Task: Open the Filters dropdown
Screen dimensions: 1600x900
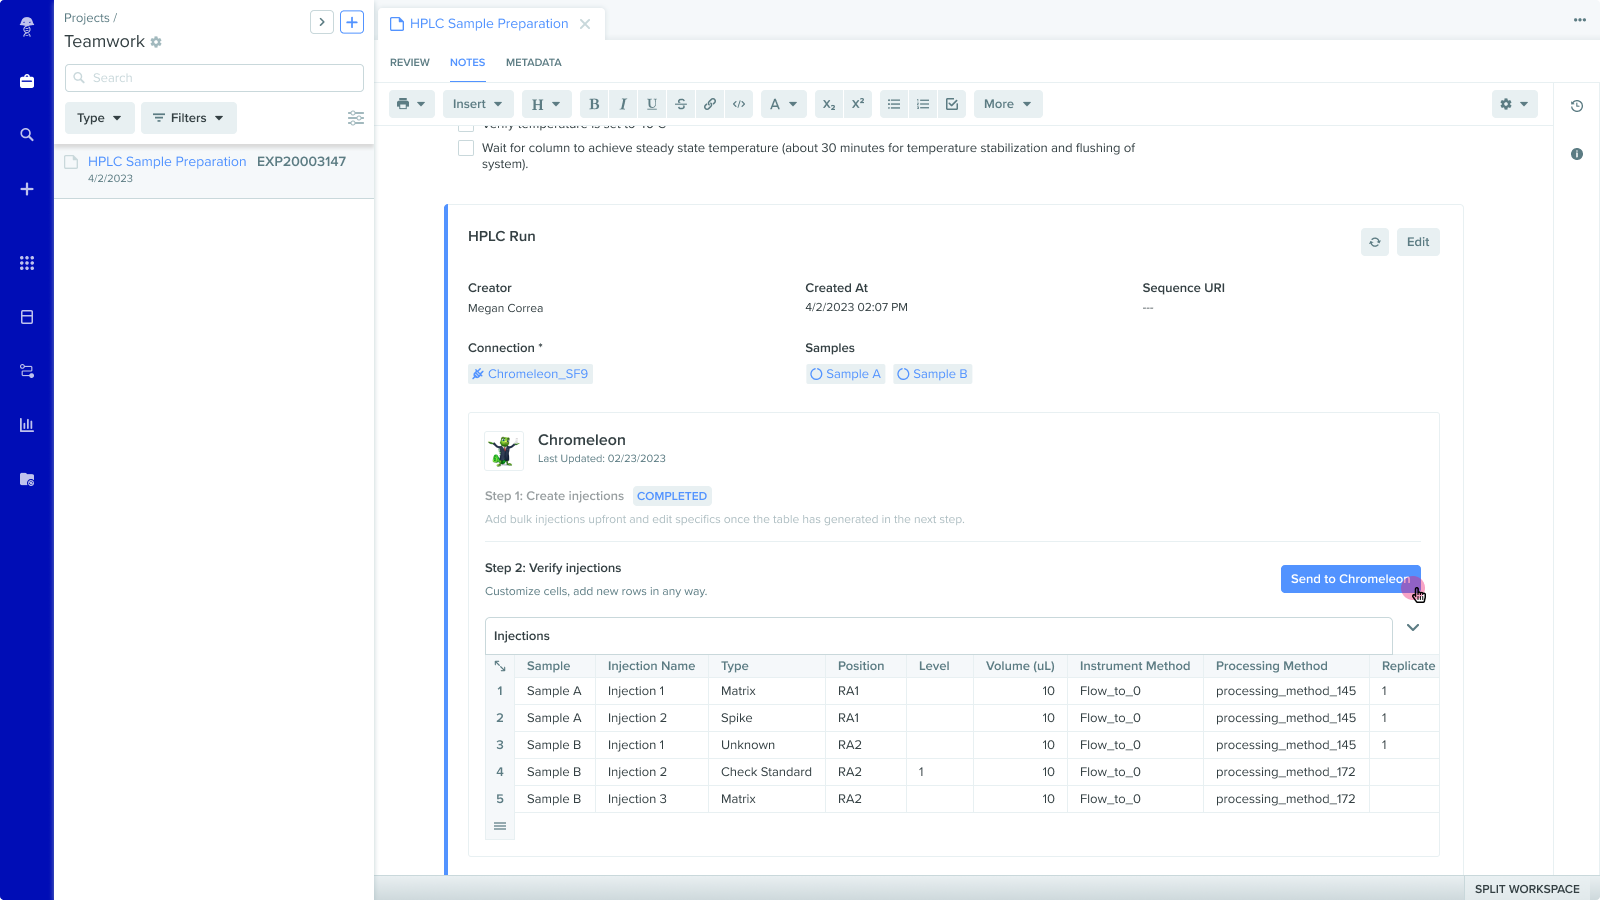Action: tap(189, 118)
